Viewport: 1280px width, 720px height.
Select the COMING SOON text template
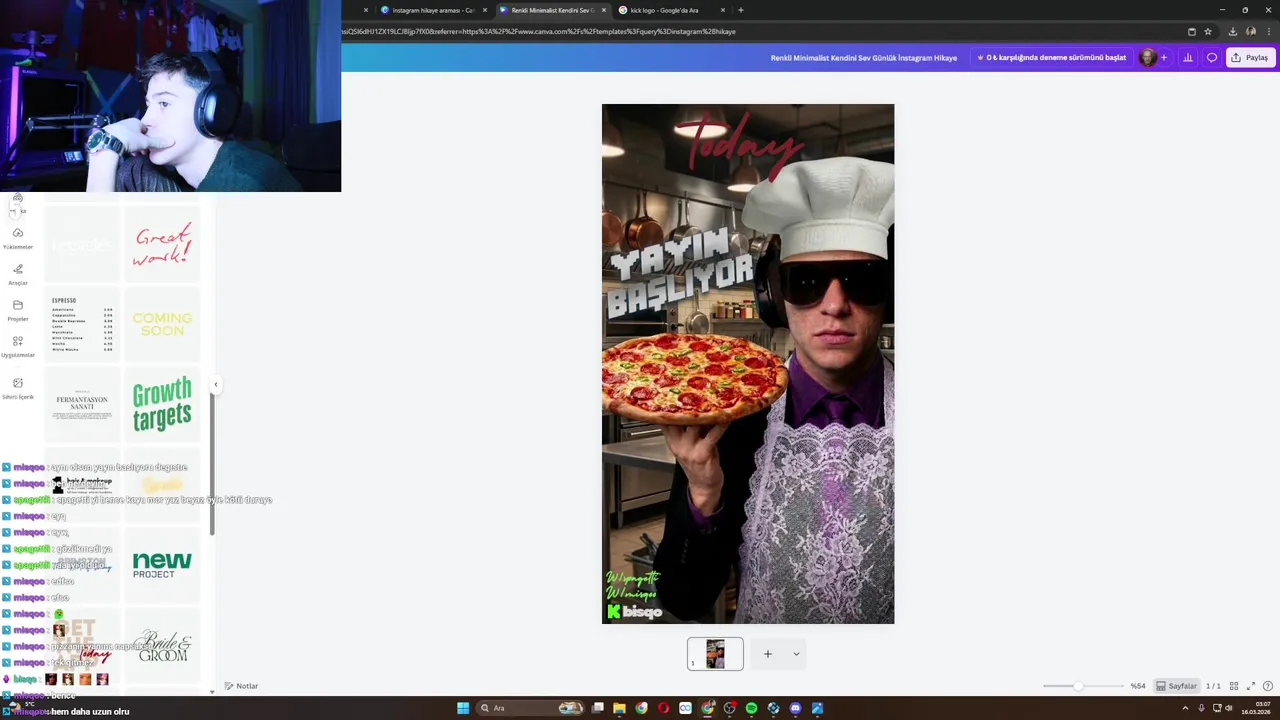coord(162,324)
